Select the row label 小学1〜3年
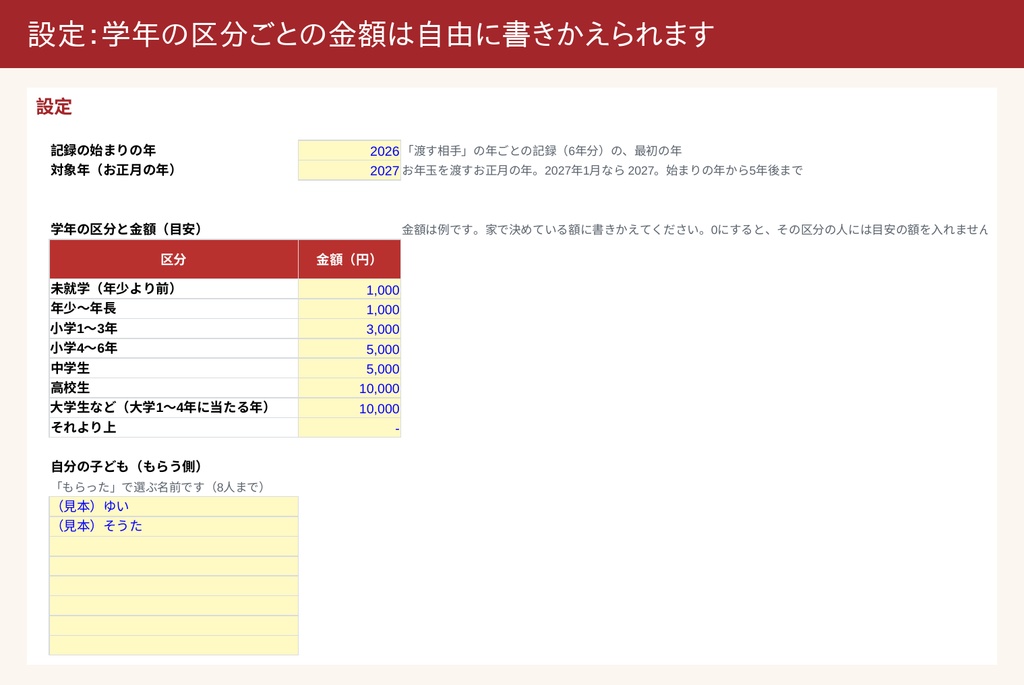 coord(84,328)
